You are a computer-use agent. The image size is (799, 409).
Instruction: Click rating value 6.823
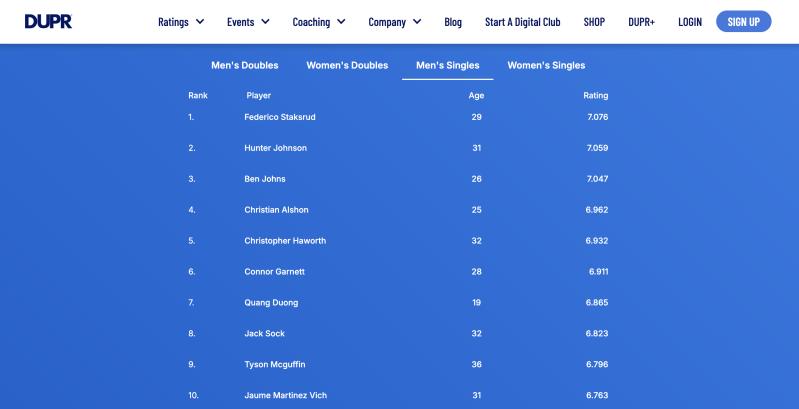[x=597, y=333]
